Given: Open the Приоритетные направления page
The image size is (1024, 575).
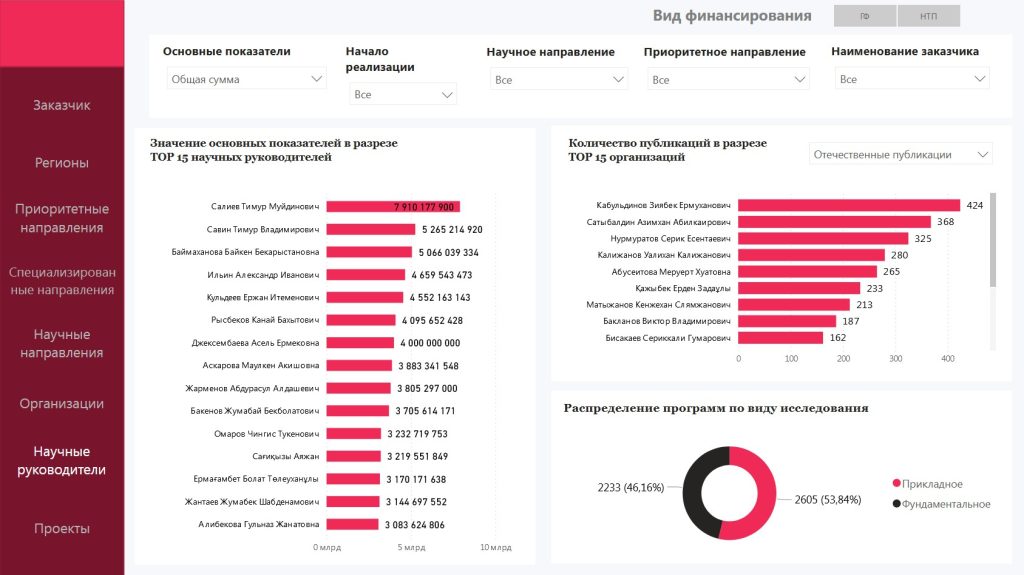Looking at the screenshot, I should pos(62,218).
